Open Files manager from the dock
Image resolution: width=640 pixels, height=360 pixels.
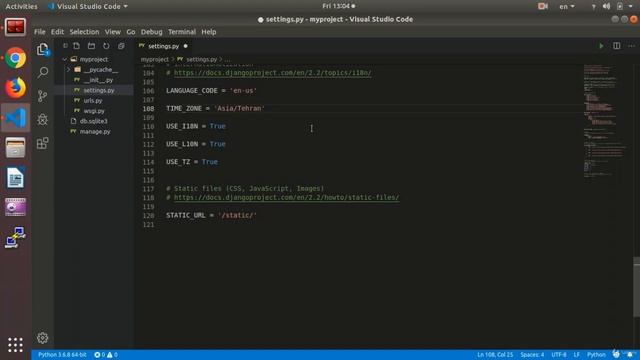pos(16,147)
